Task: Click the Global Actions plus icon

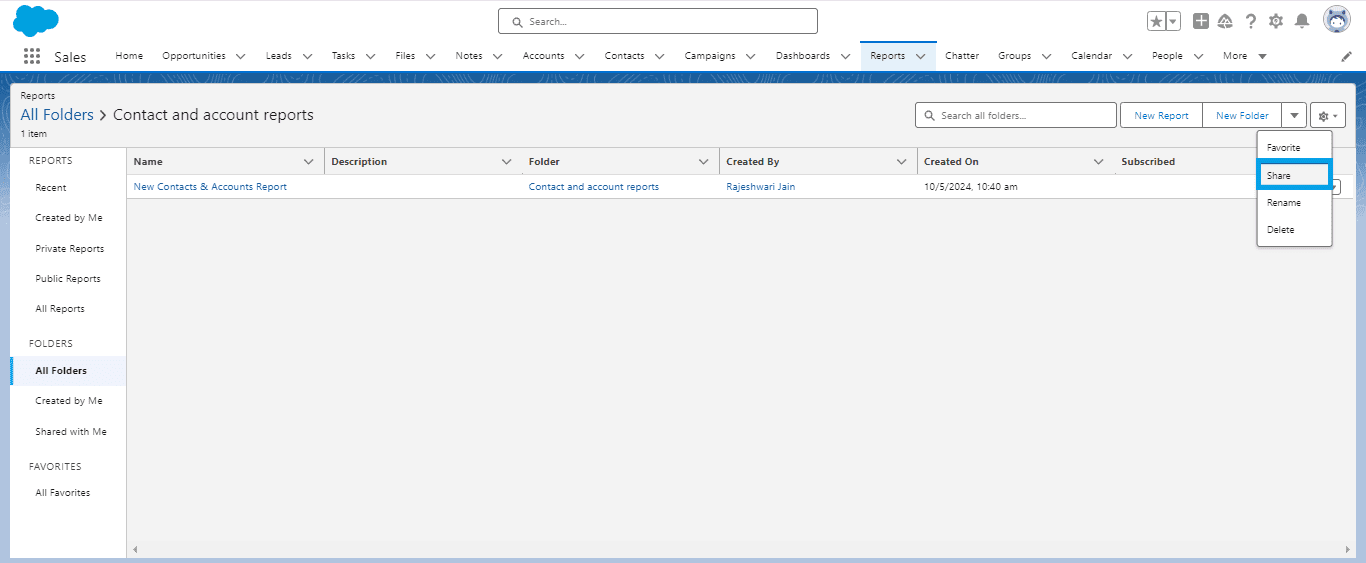Action: (1201, 21)
